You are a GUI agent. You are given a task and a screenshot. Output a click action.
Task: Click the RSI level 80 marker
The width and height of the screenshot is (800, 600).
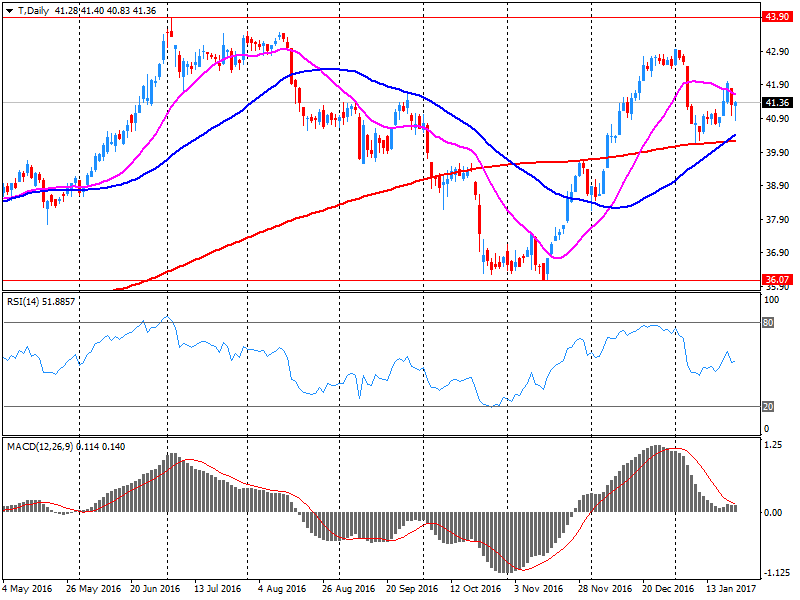pyautogui.click(x=768, y=322)
